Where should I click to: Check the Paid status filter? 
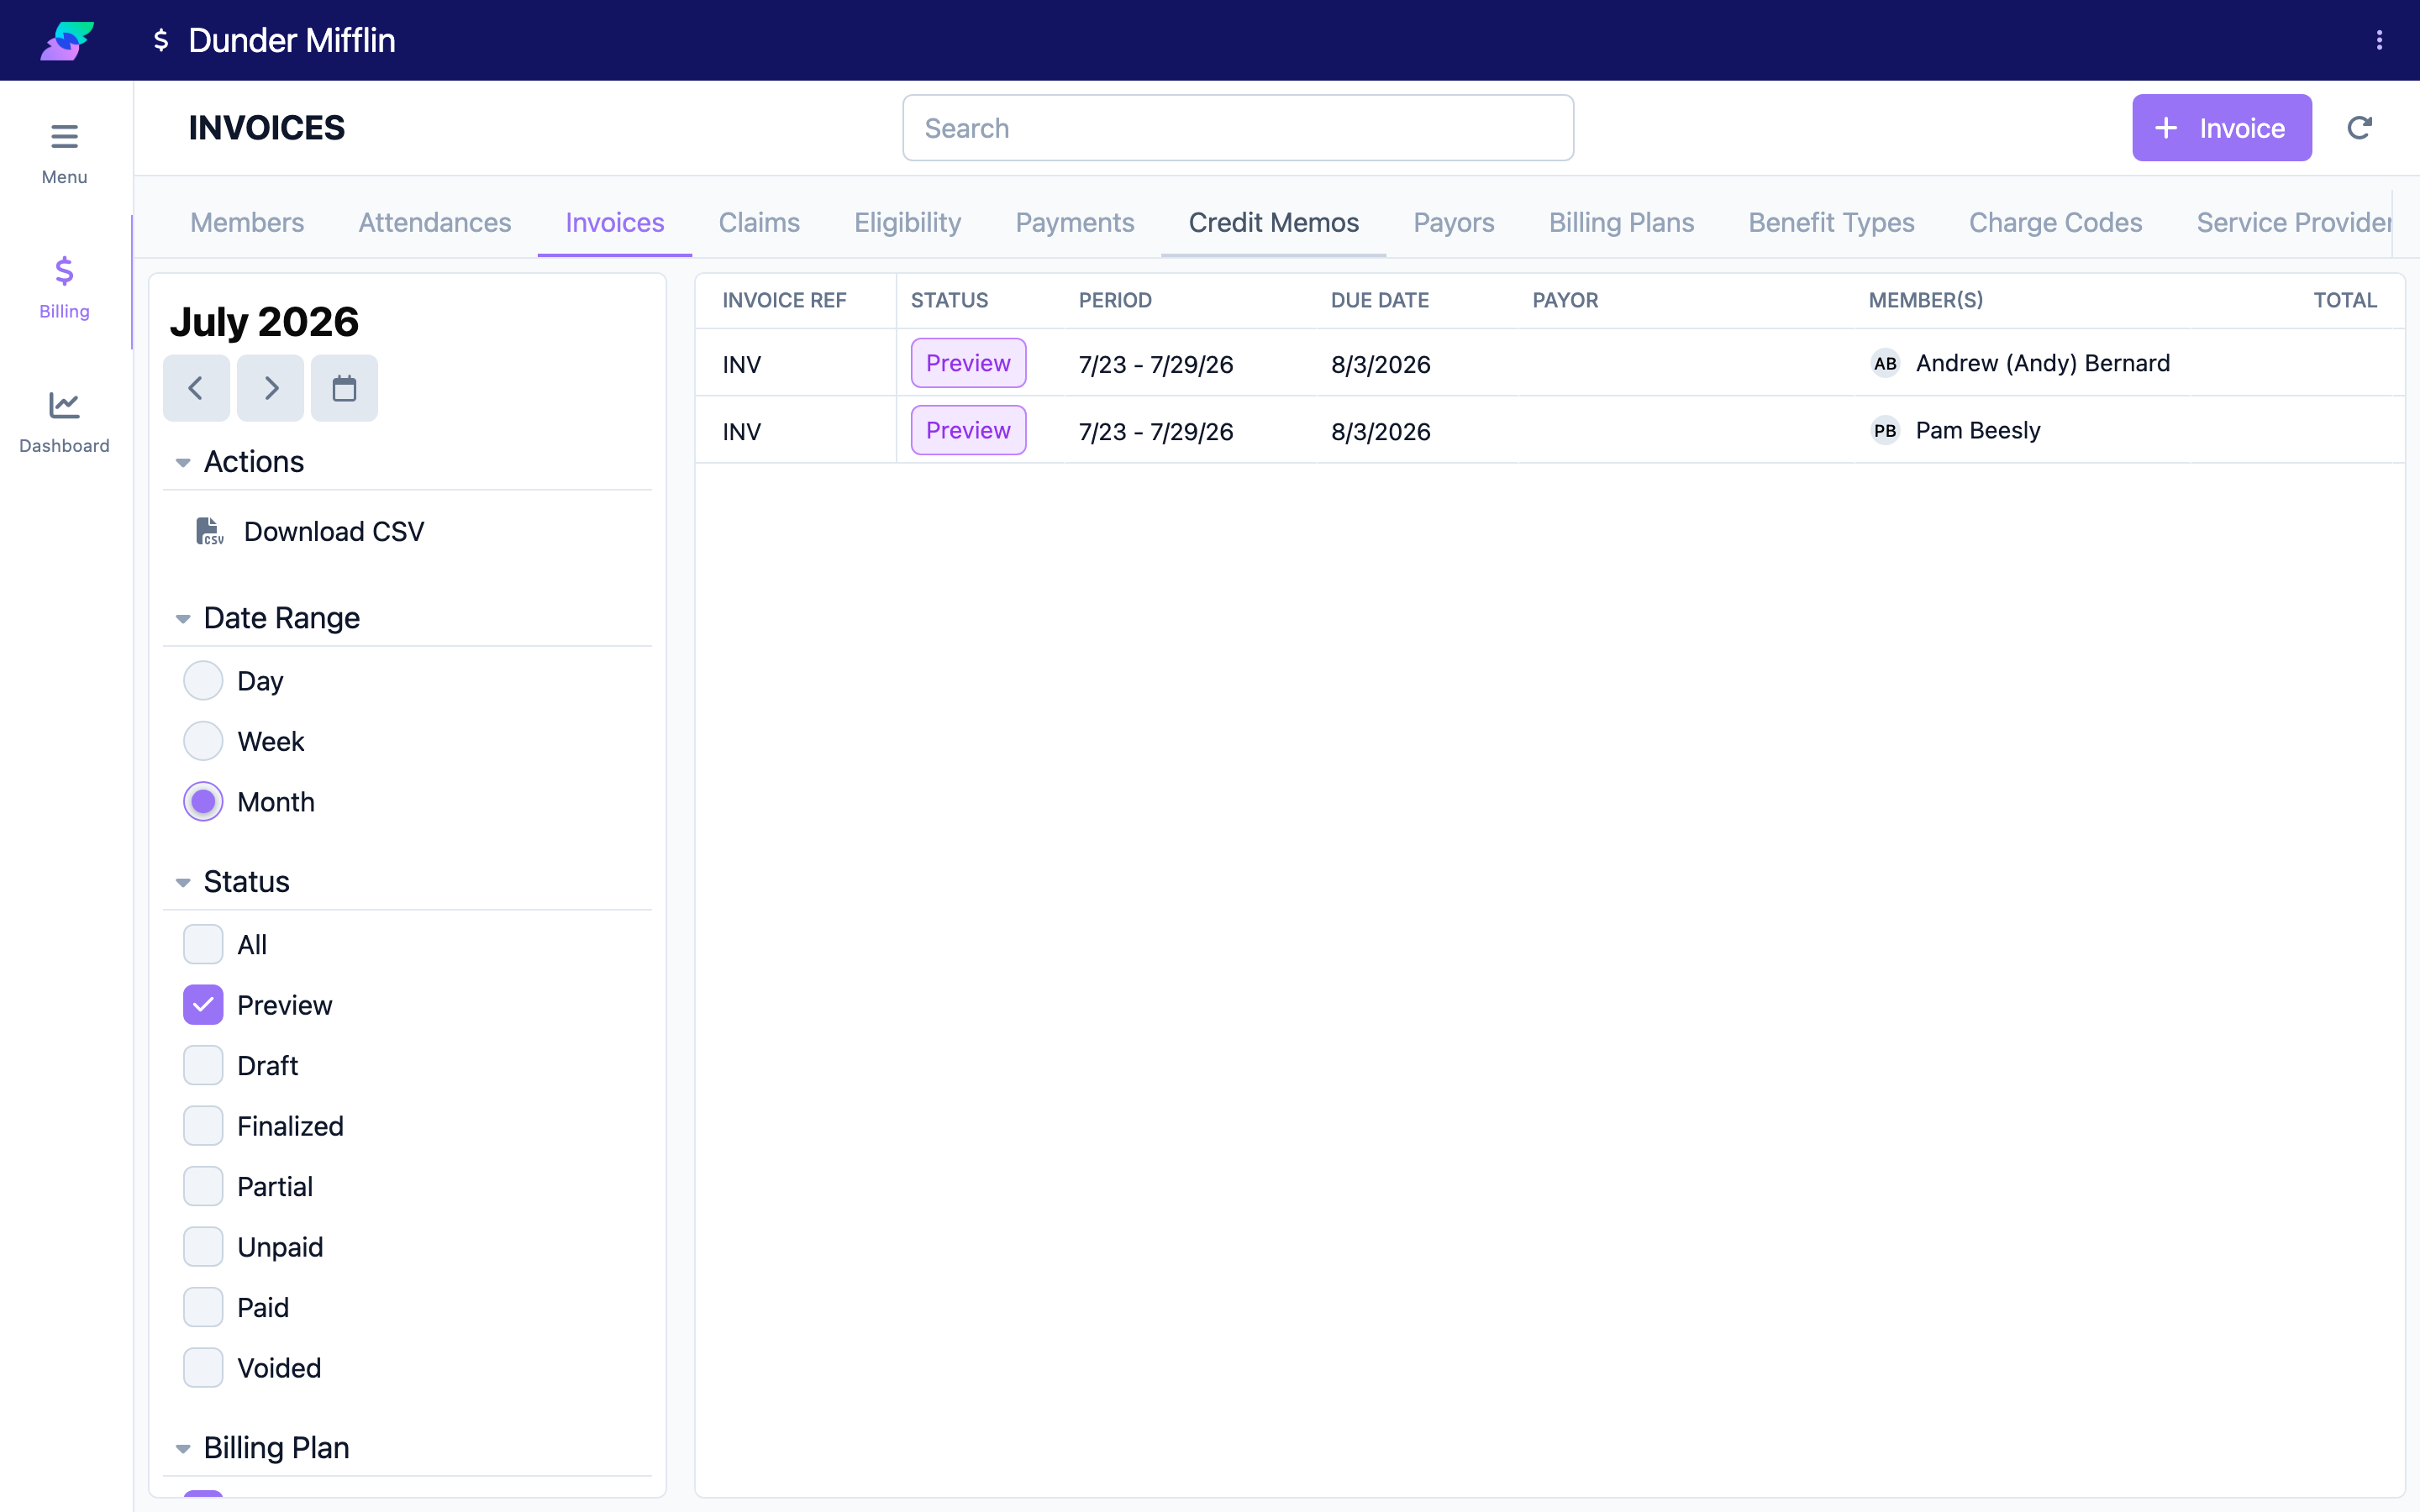203,1307
